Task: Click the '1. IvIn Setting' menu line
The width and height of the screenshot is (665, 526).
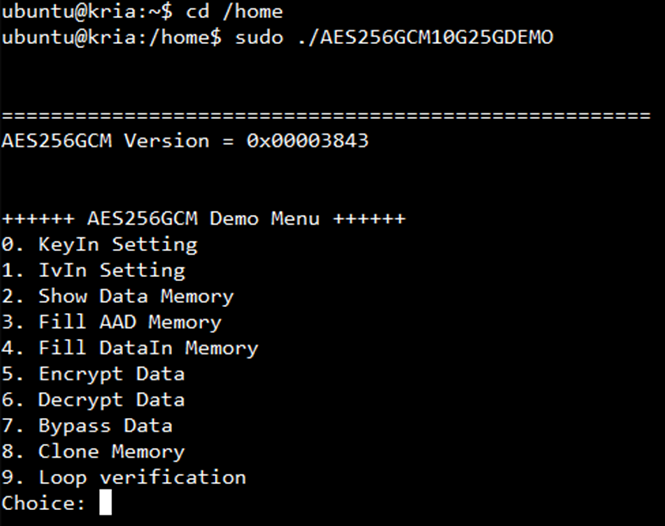Action: [x=93, y=271]
